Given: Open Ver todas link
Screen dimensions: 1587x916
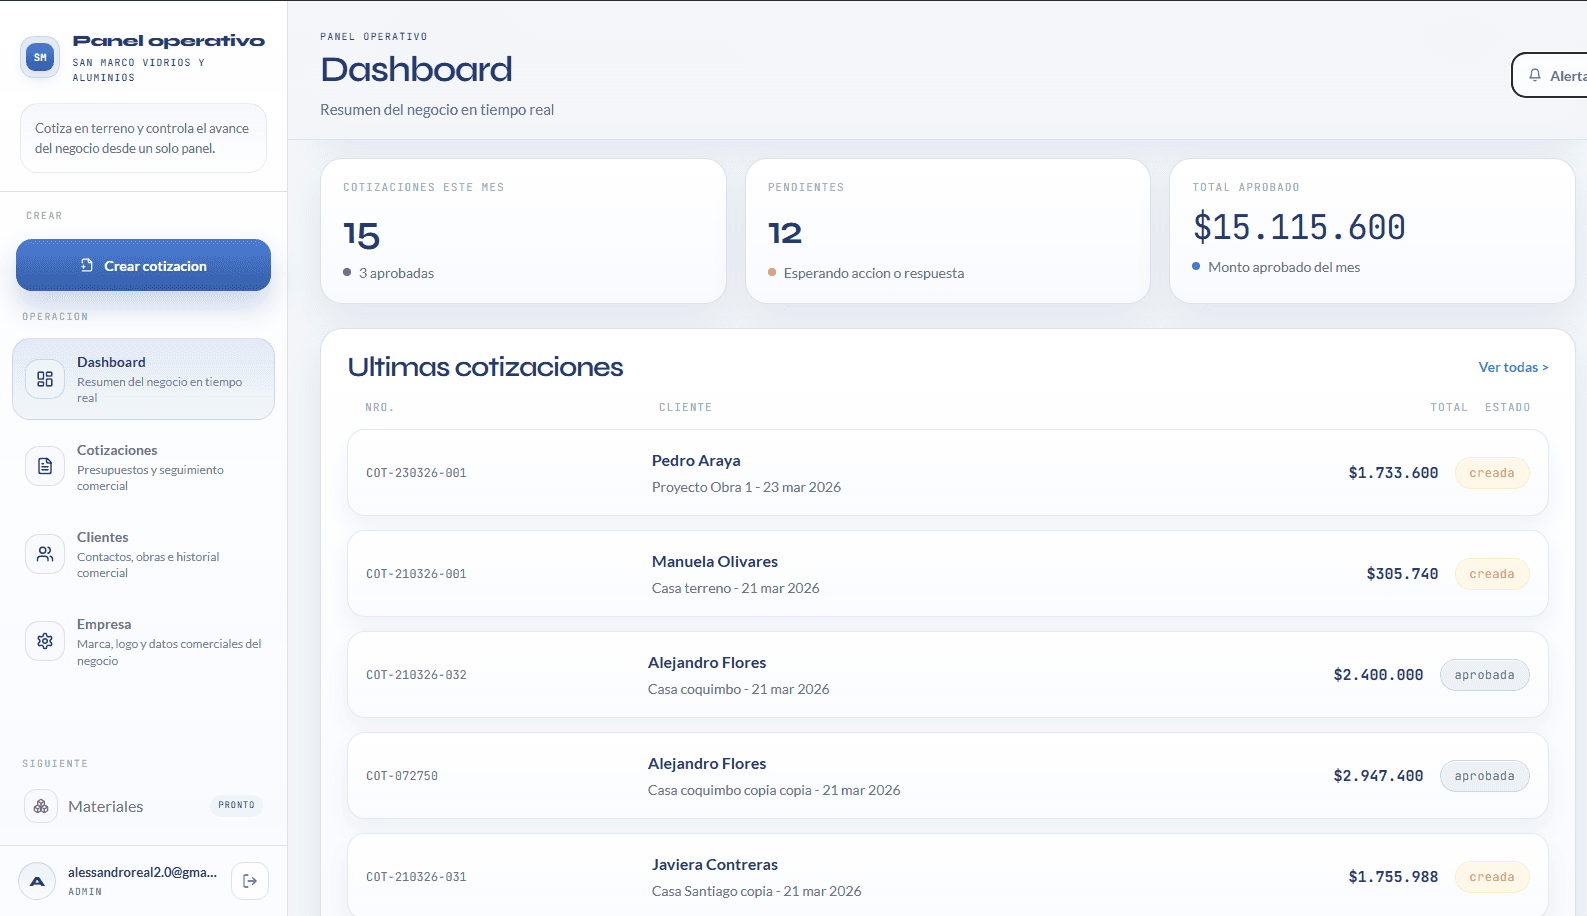Looking at the screenshot, I should point(1512,367).
